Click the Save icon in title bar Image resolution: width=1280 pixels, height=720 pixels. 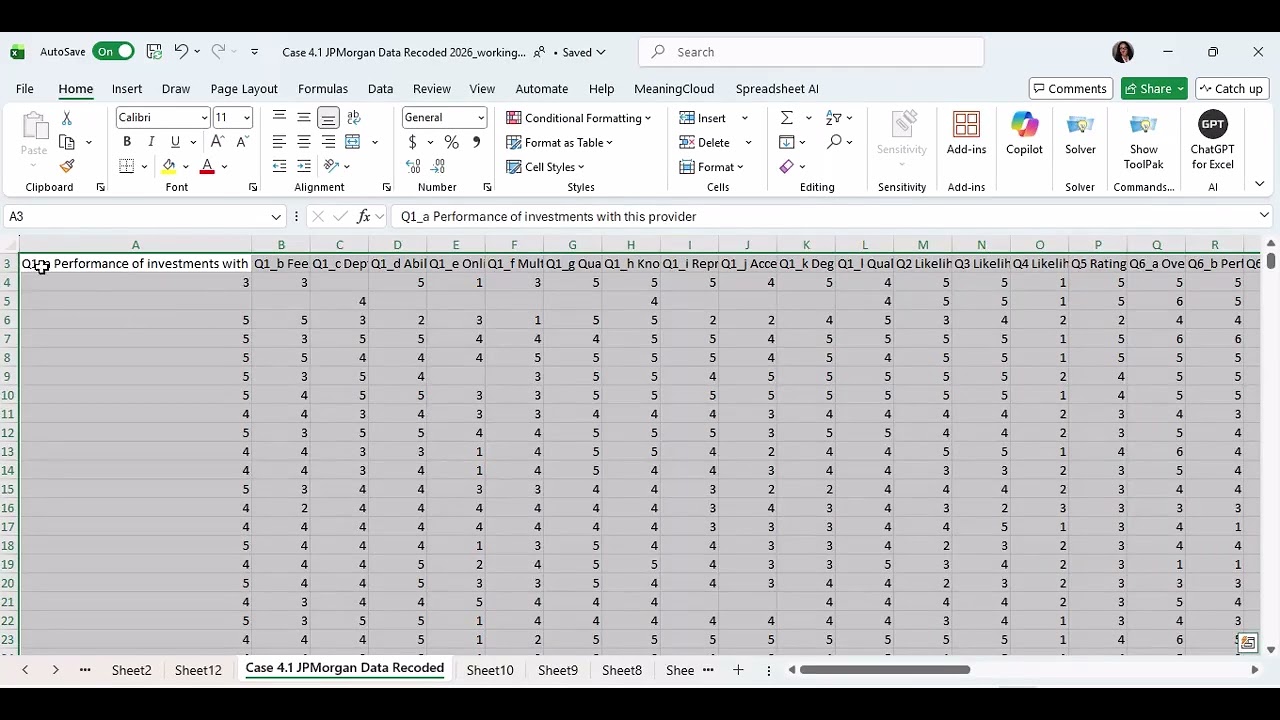[x=154, y=52]
